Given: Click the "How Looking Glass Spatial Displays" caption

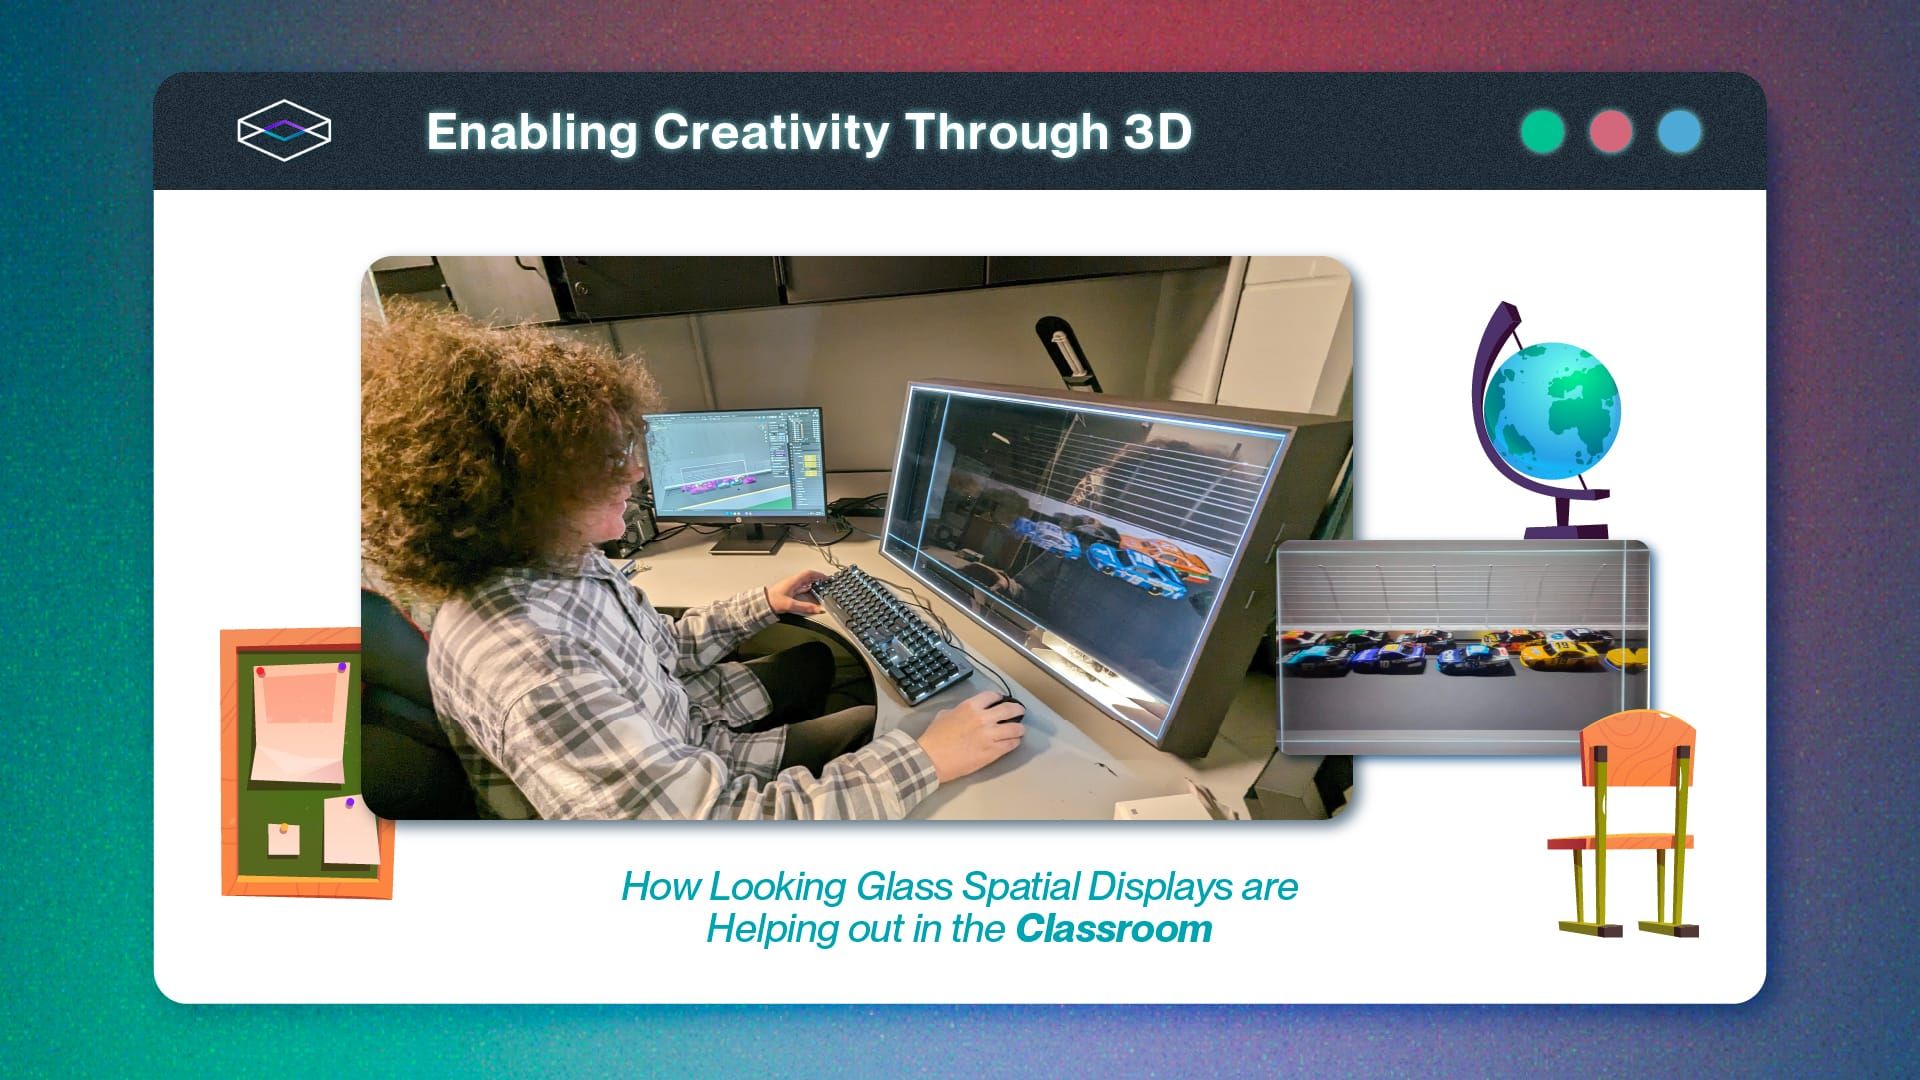Looking at the screenshot, I should click(x=957, y=886).
